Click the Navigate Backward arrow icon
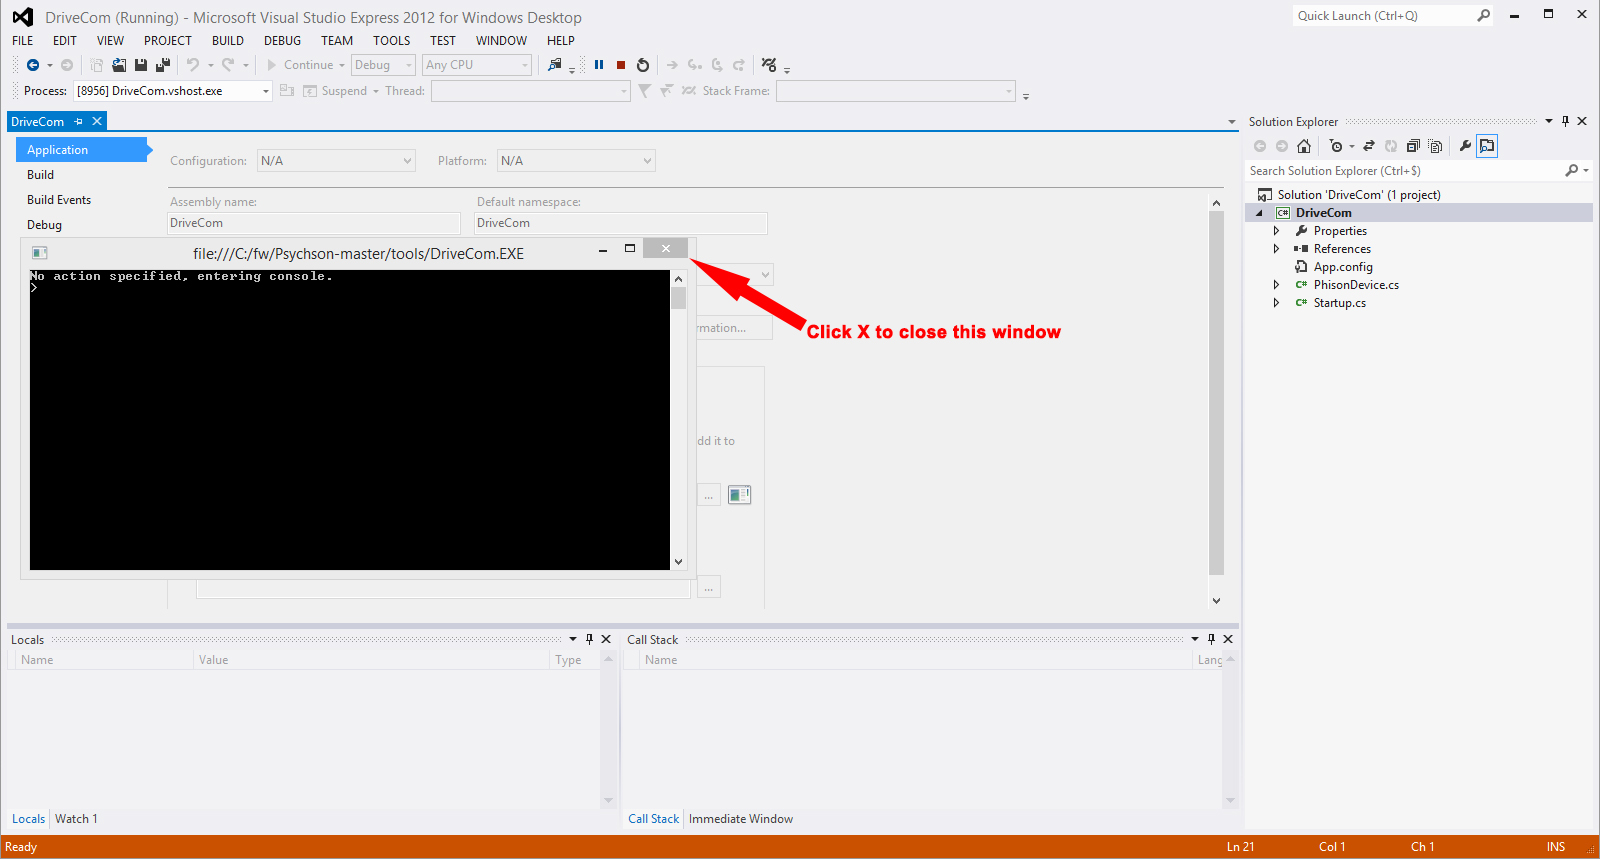 coord(33,65)
